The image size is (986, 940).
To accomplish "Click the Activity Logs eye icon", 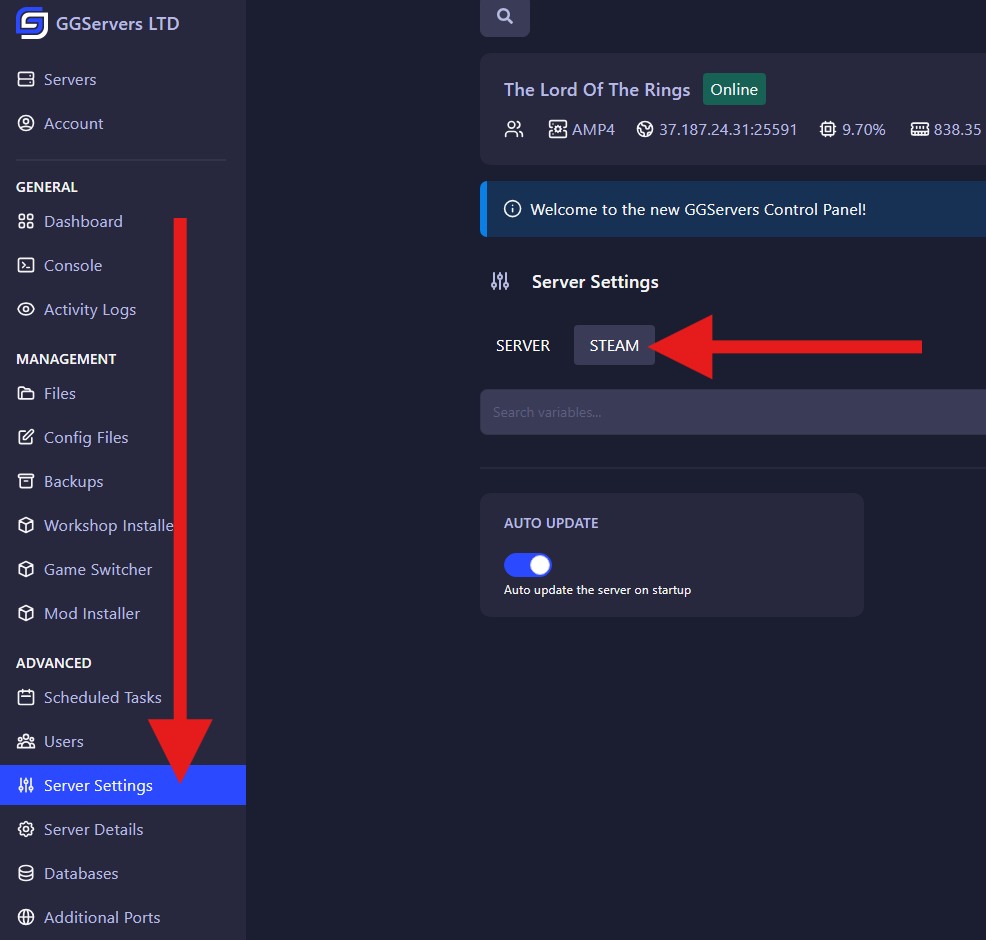I will point(26,310).
